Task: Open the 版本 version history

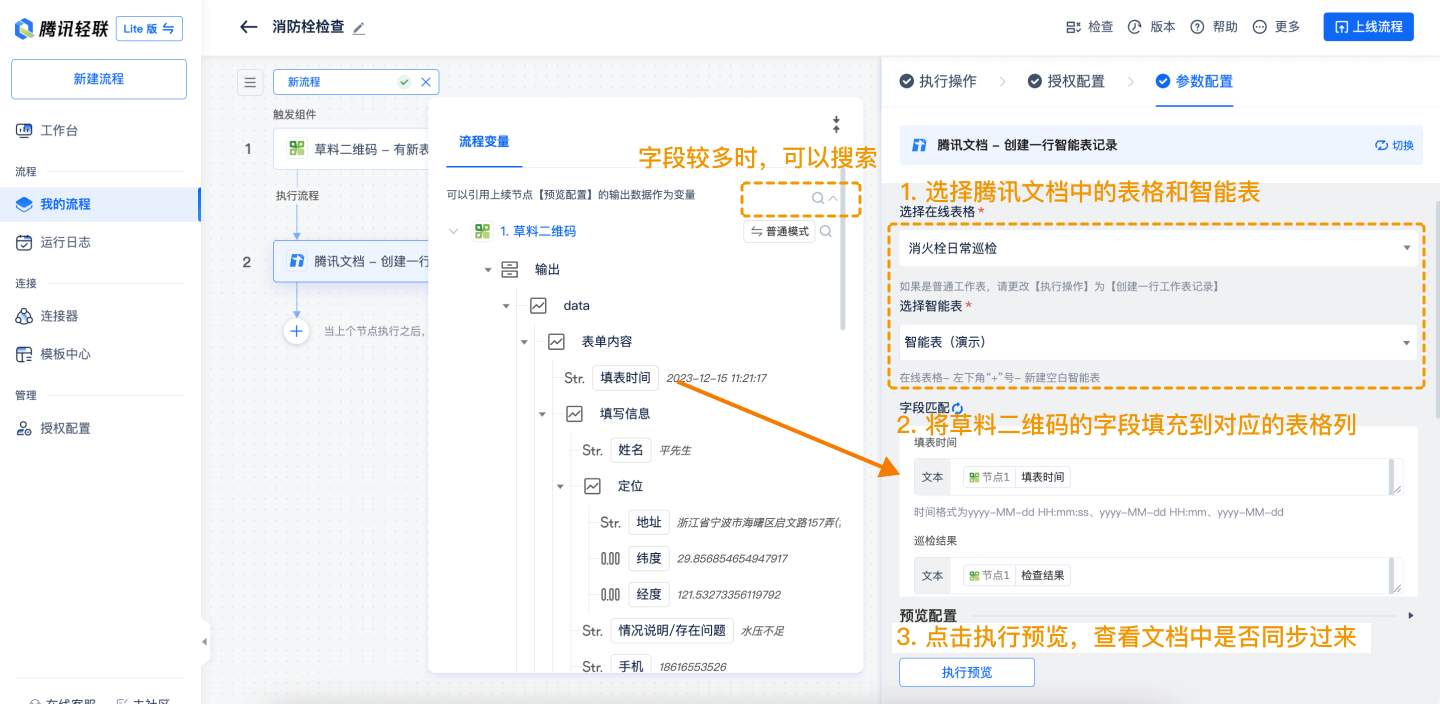Action: point(1152,27)
